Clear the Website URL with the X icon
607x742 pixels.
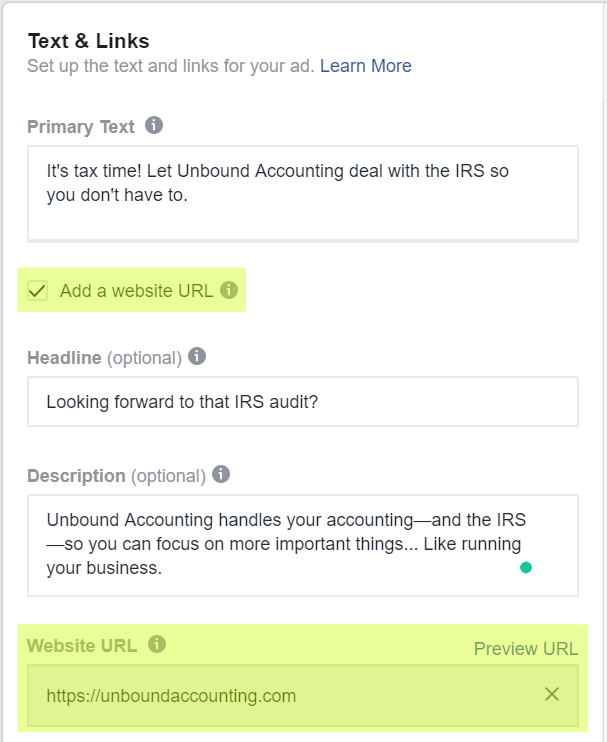(x=552, y=694)
